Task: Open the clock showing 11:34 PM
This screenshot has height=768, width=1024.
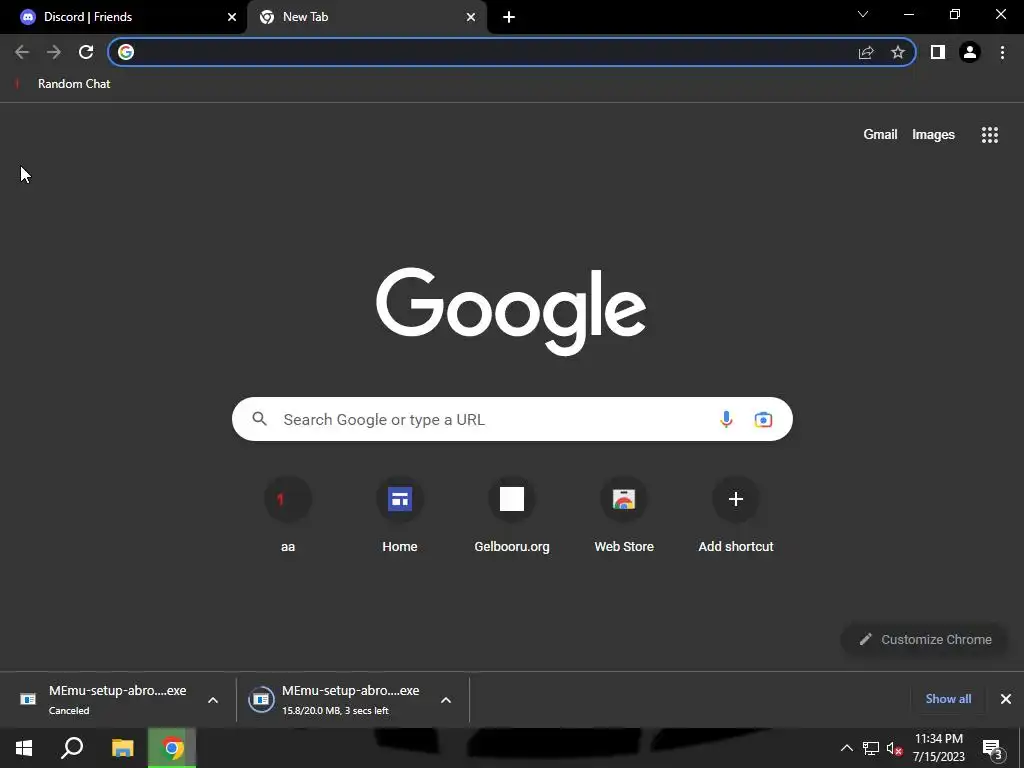Action: coord(938,748)
